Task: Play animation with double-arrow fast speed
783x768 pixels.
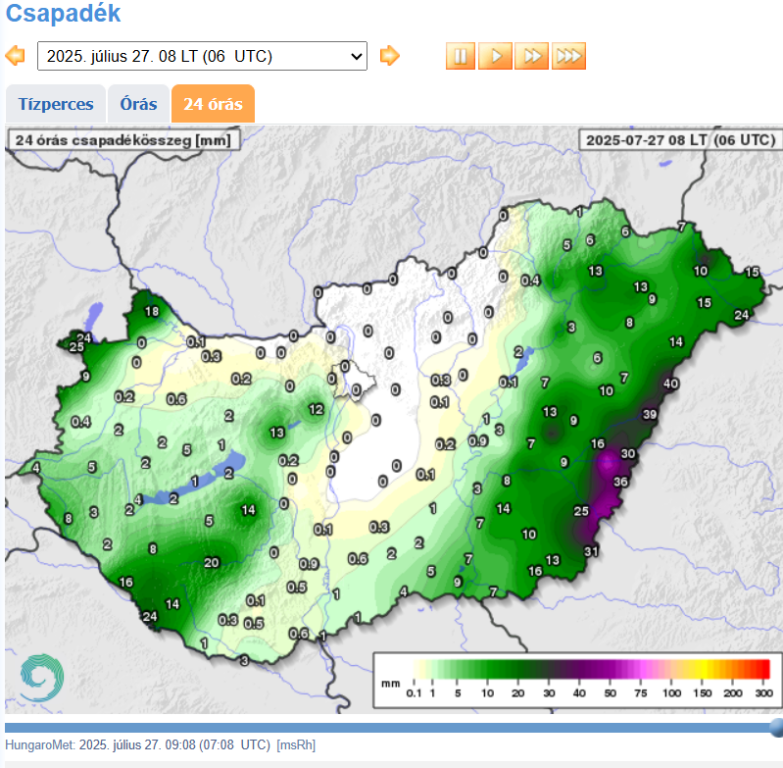Action: coord(532,56)
